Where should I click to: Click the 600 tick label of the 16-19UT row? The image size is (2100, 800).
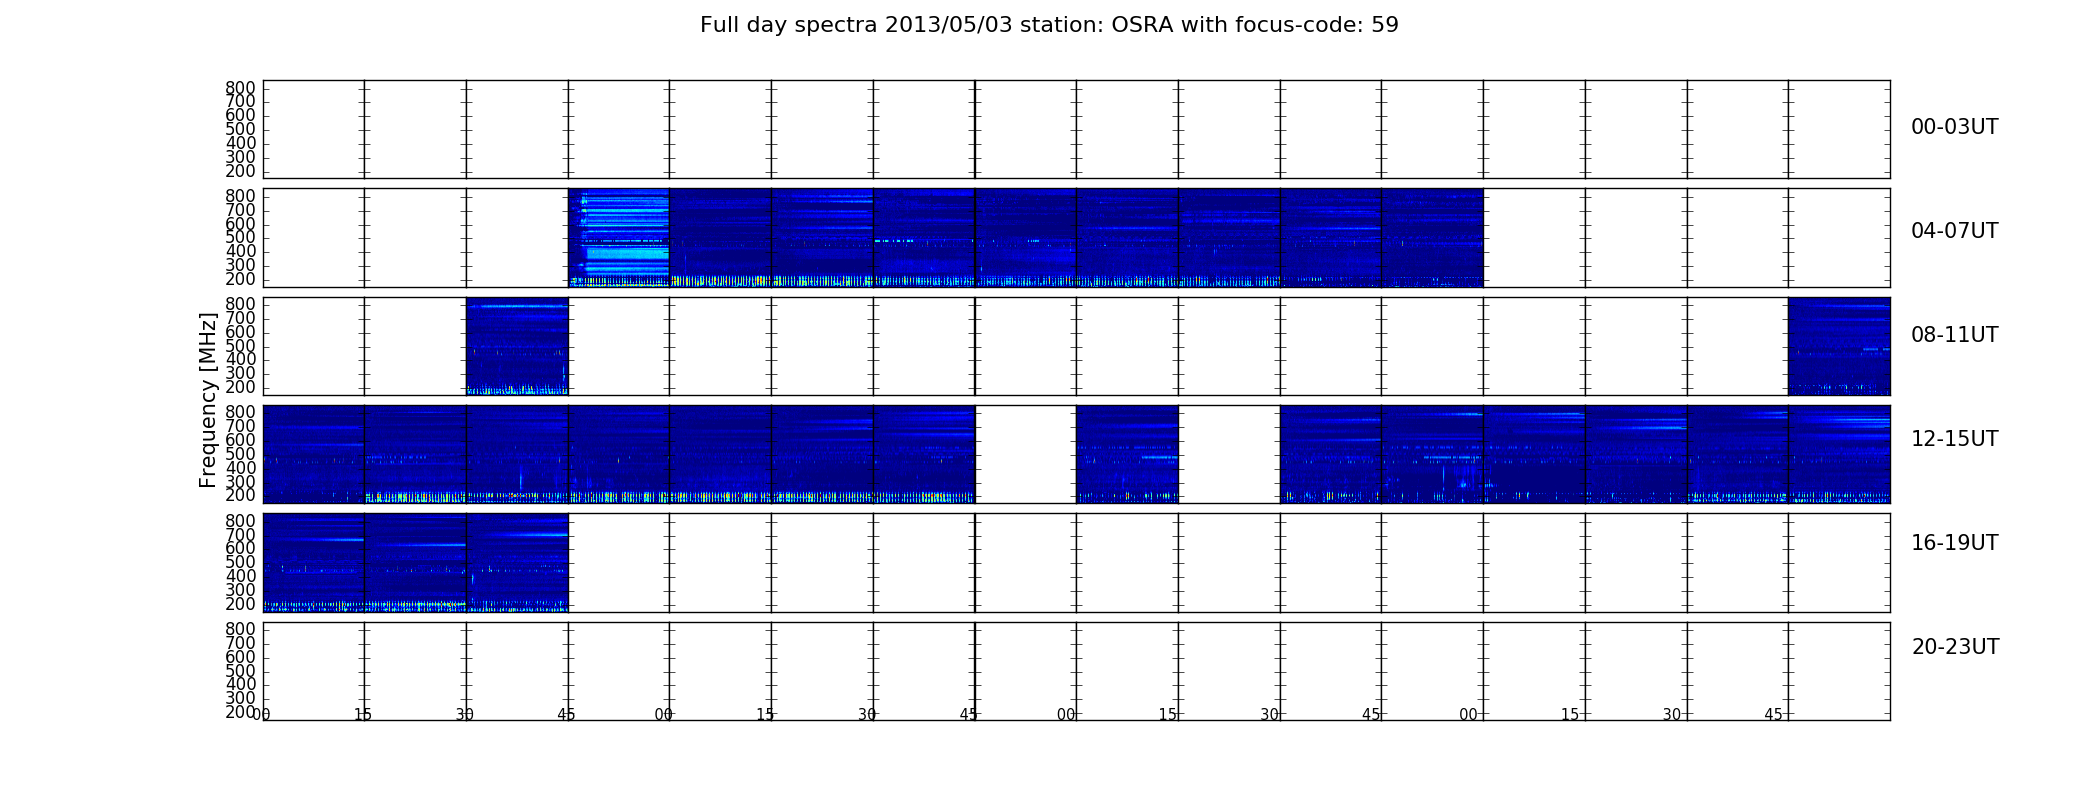tap(241, 548)
